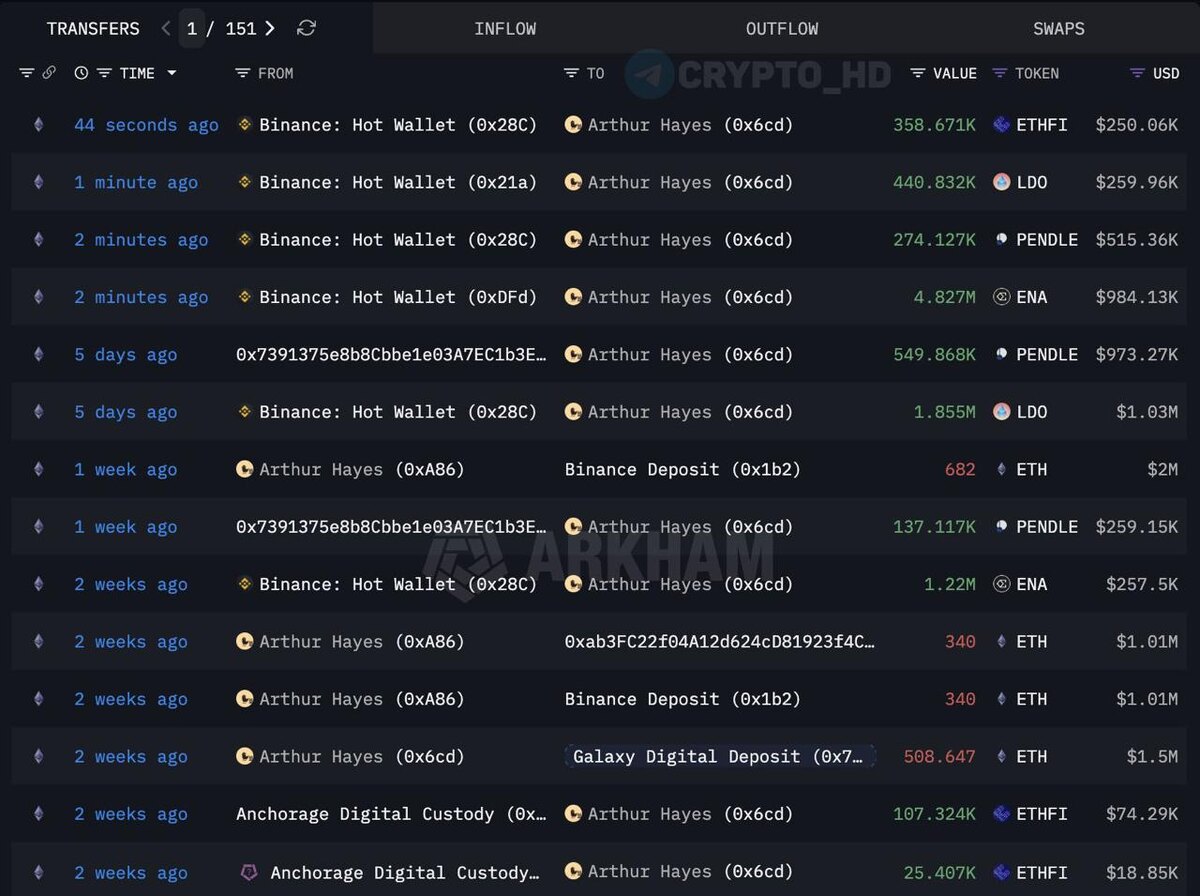
Task: Click FROM column header label
Action: 276,73
